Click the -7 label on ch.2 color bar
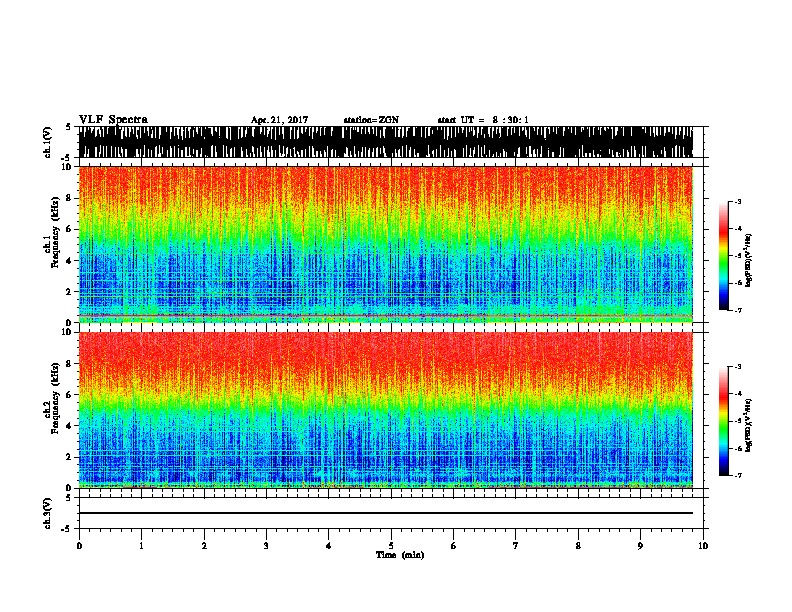 pyautogui.click(x=738, y=475)
